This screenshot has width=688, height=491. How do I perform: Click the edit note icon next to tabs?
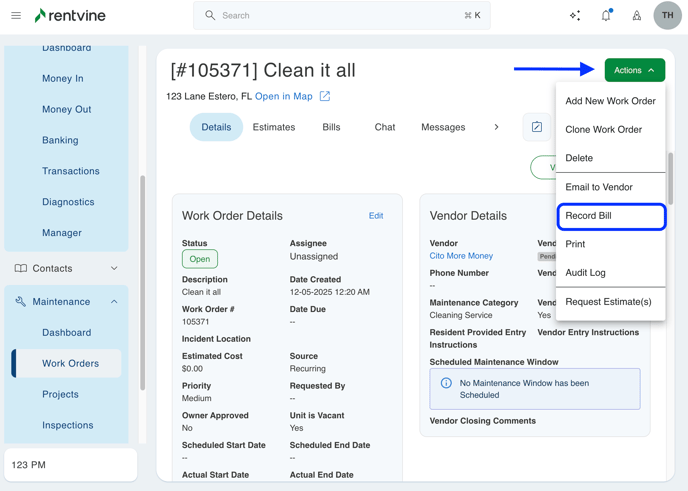pyautogui.click(x=537, y=127)
